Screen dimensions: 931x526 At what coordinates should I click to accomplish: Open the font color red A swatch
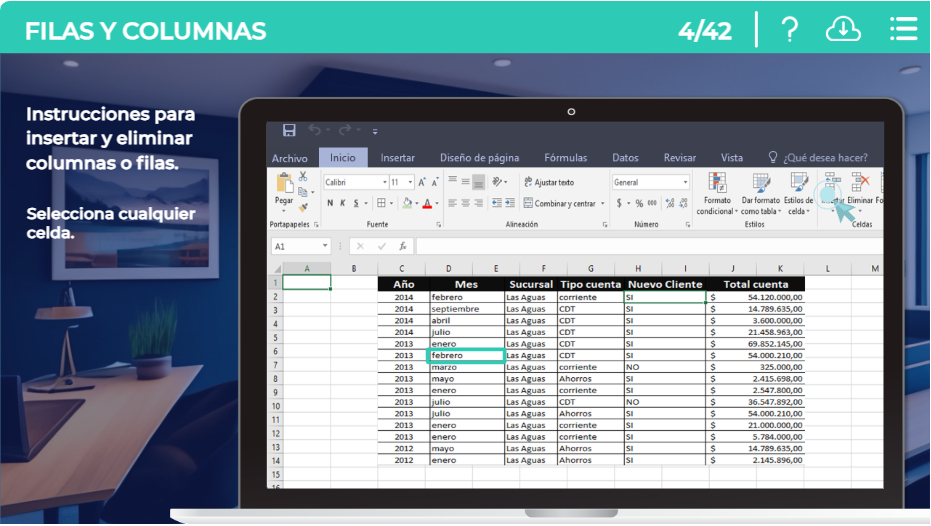coord(428,203)
